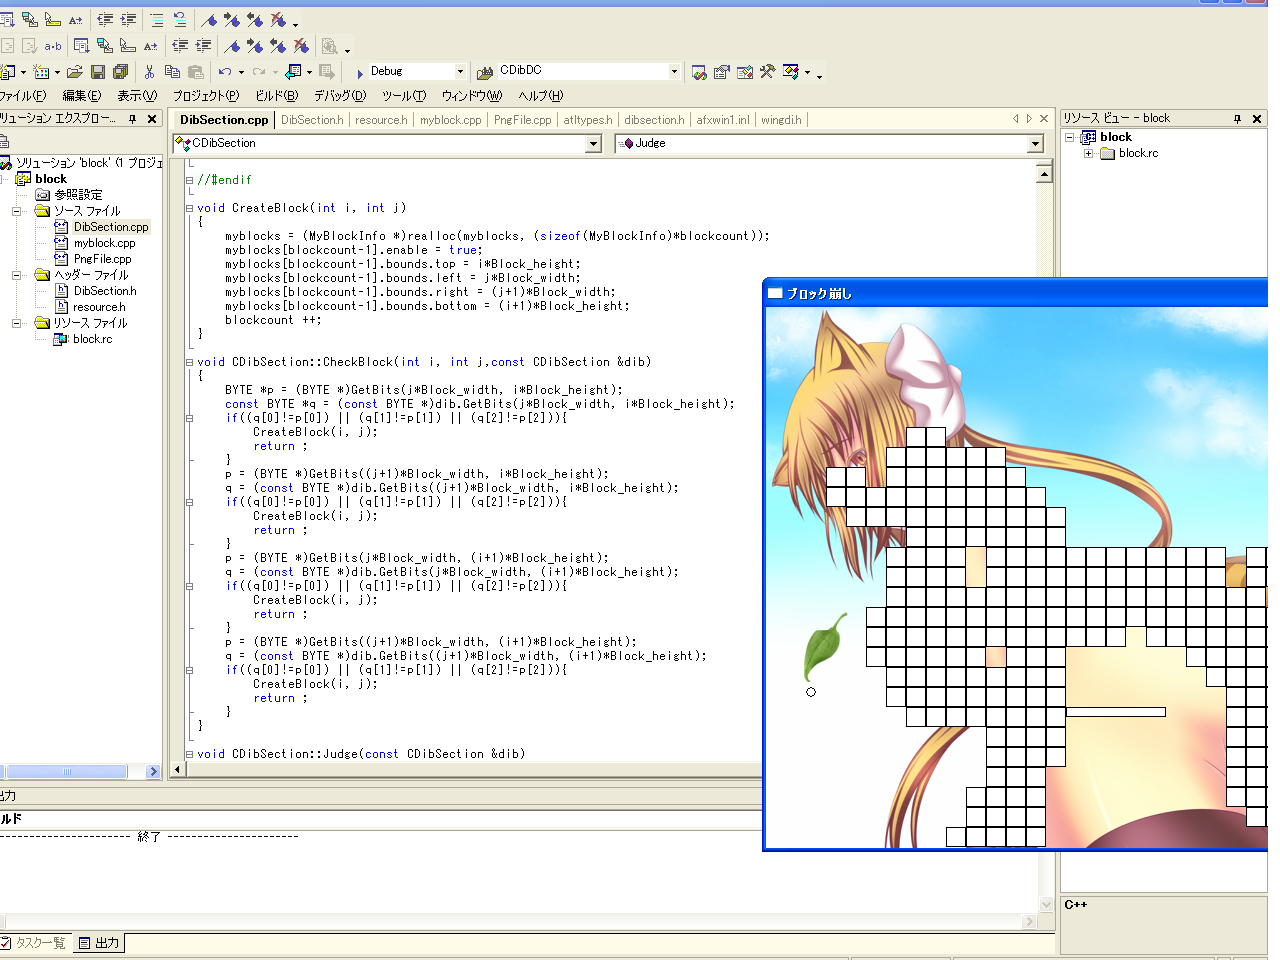The image size is (1280, 960).
Task: Click the hammer and wrench Toolbox icon
Action: point(767,72)
